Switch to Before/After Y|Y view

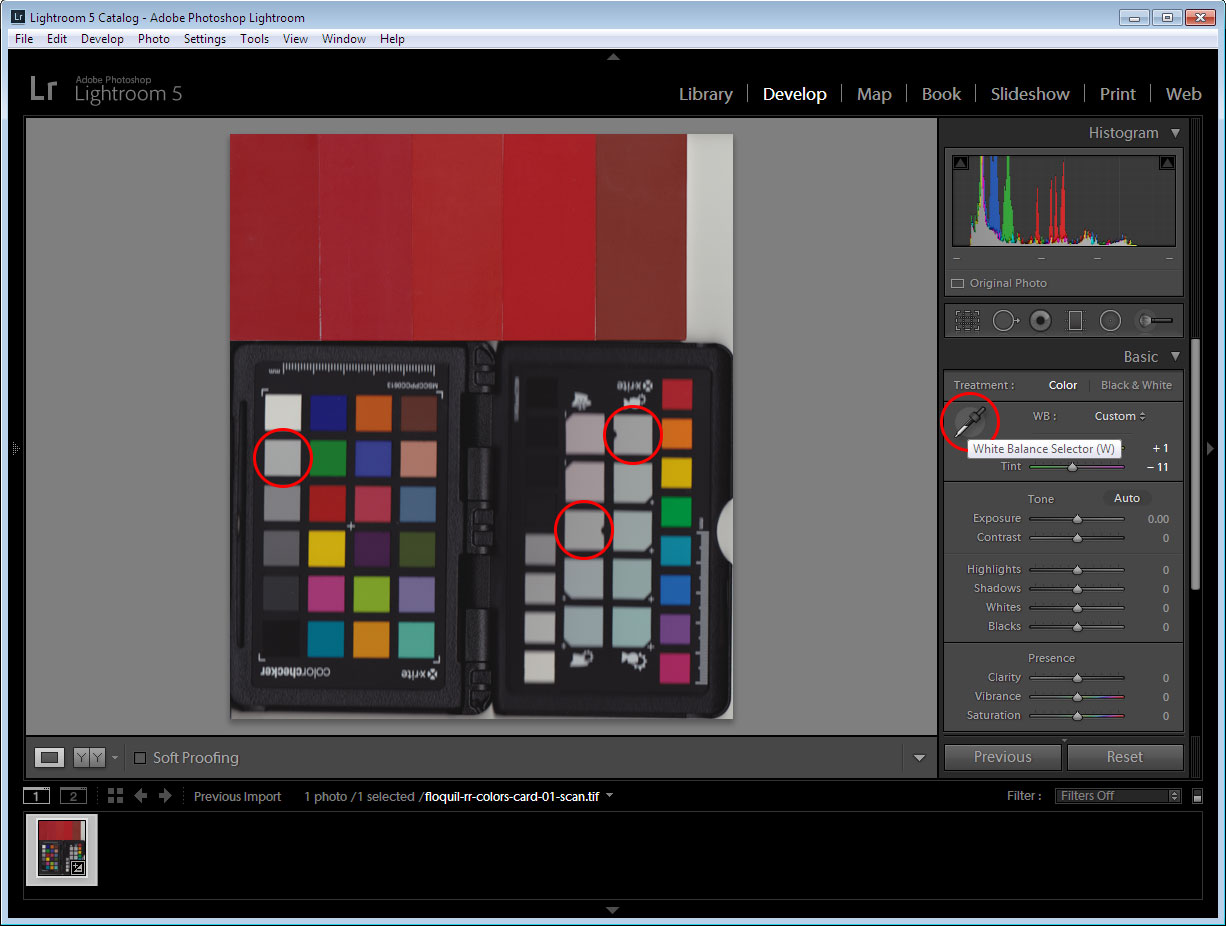[89, 758]
